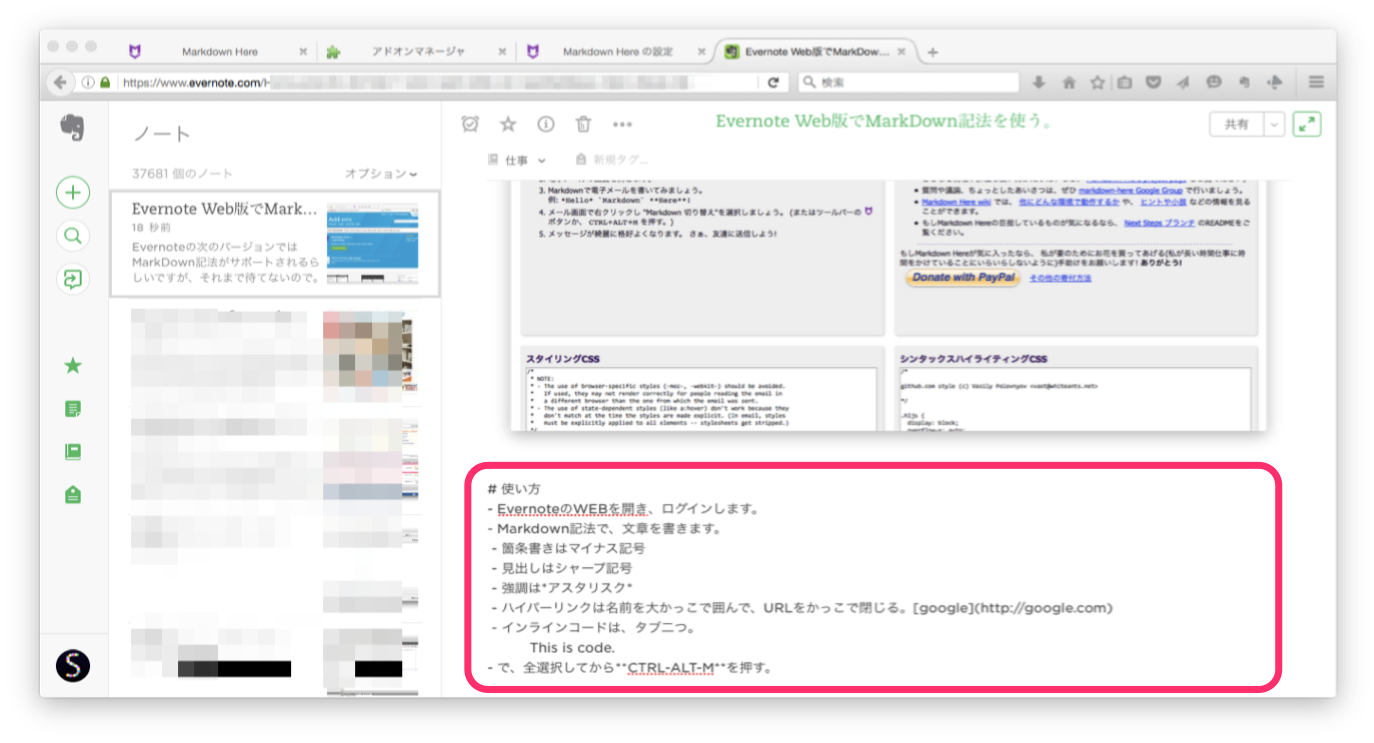The height and width of the screenshot is (743, 1374).
Task: Select the Evernote Web版でMark... note card
Action: 275,244
